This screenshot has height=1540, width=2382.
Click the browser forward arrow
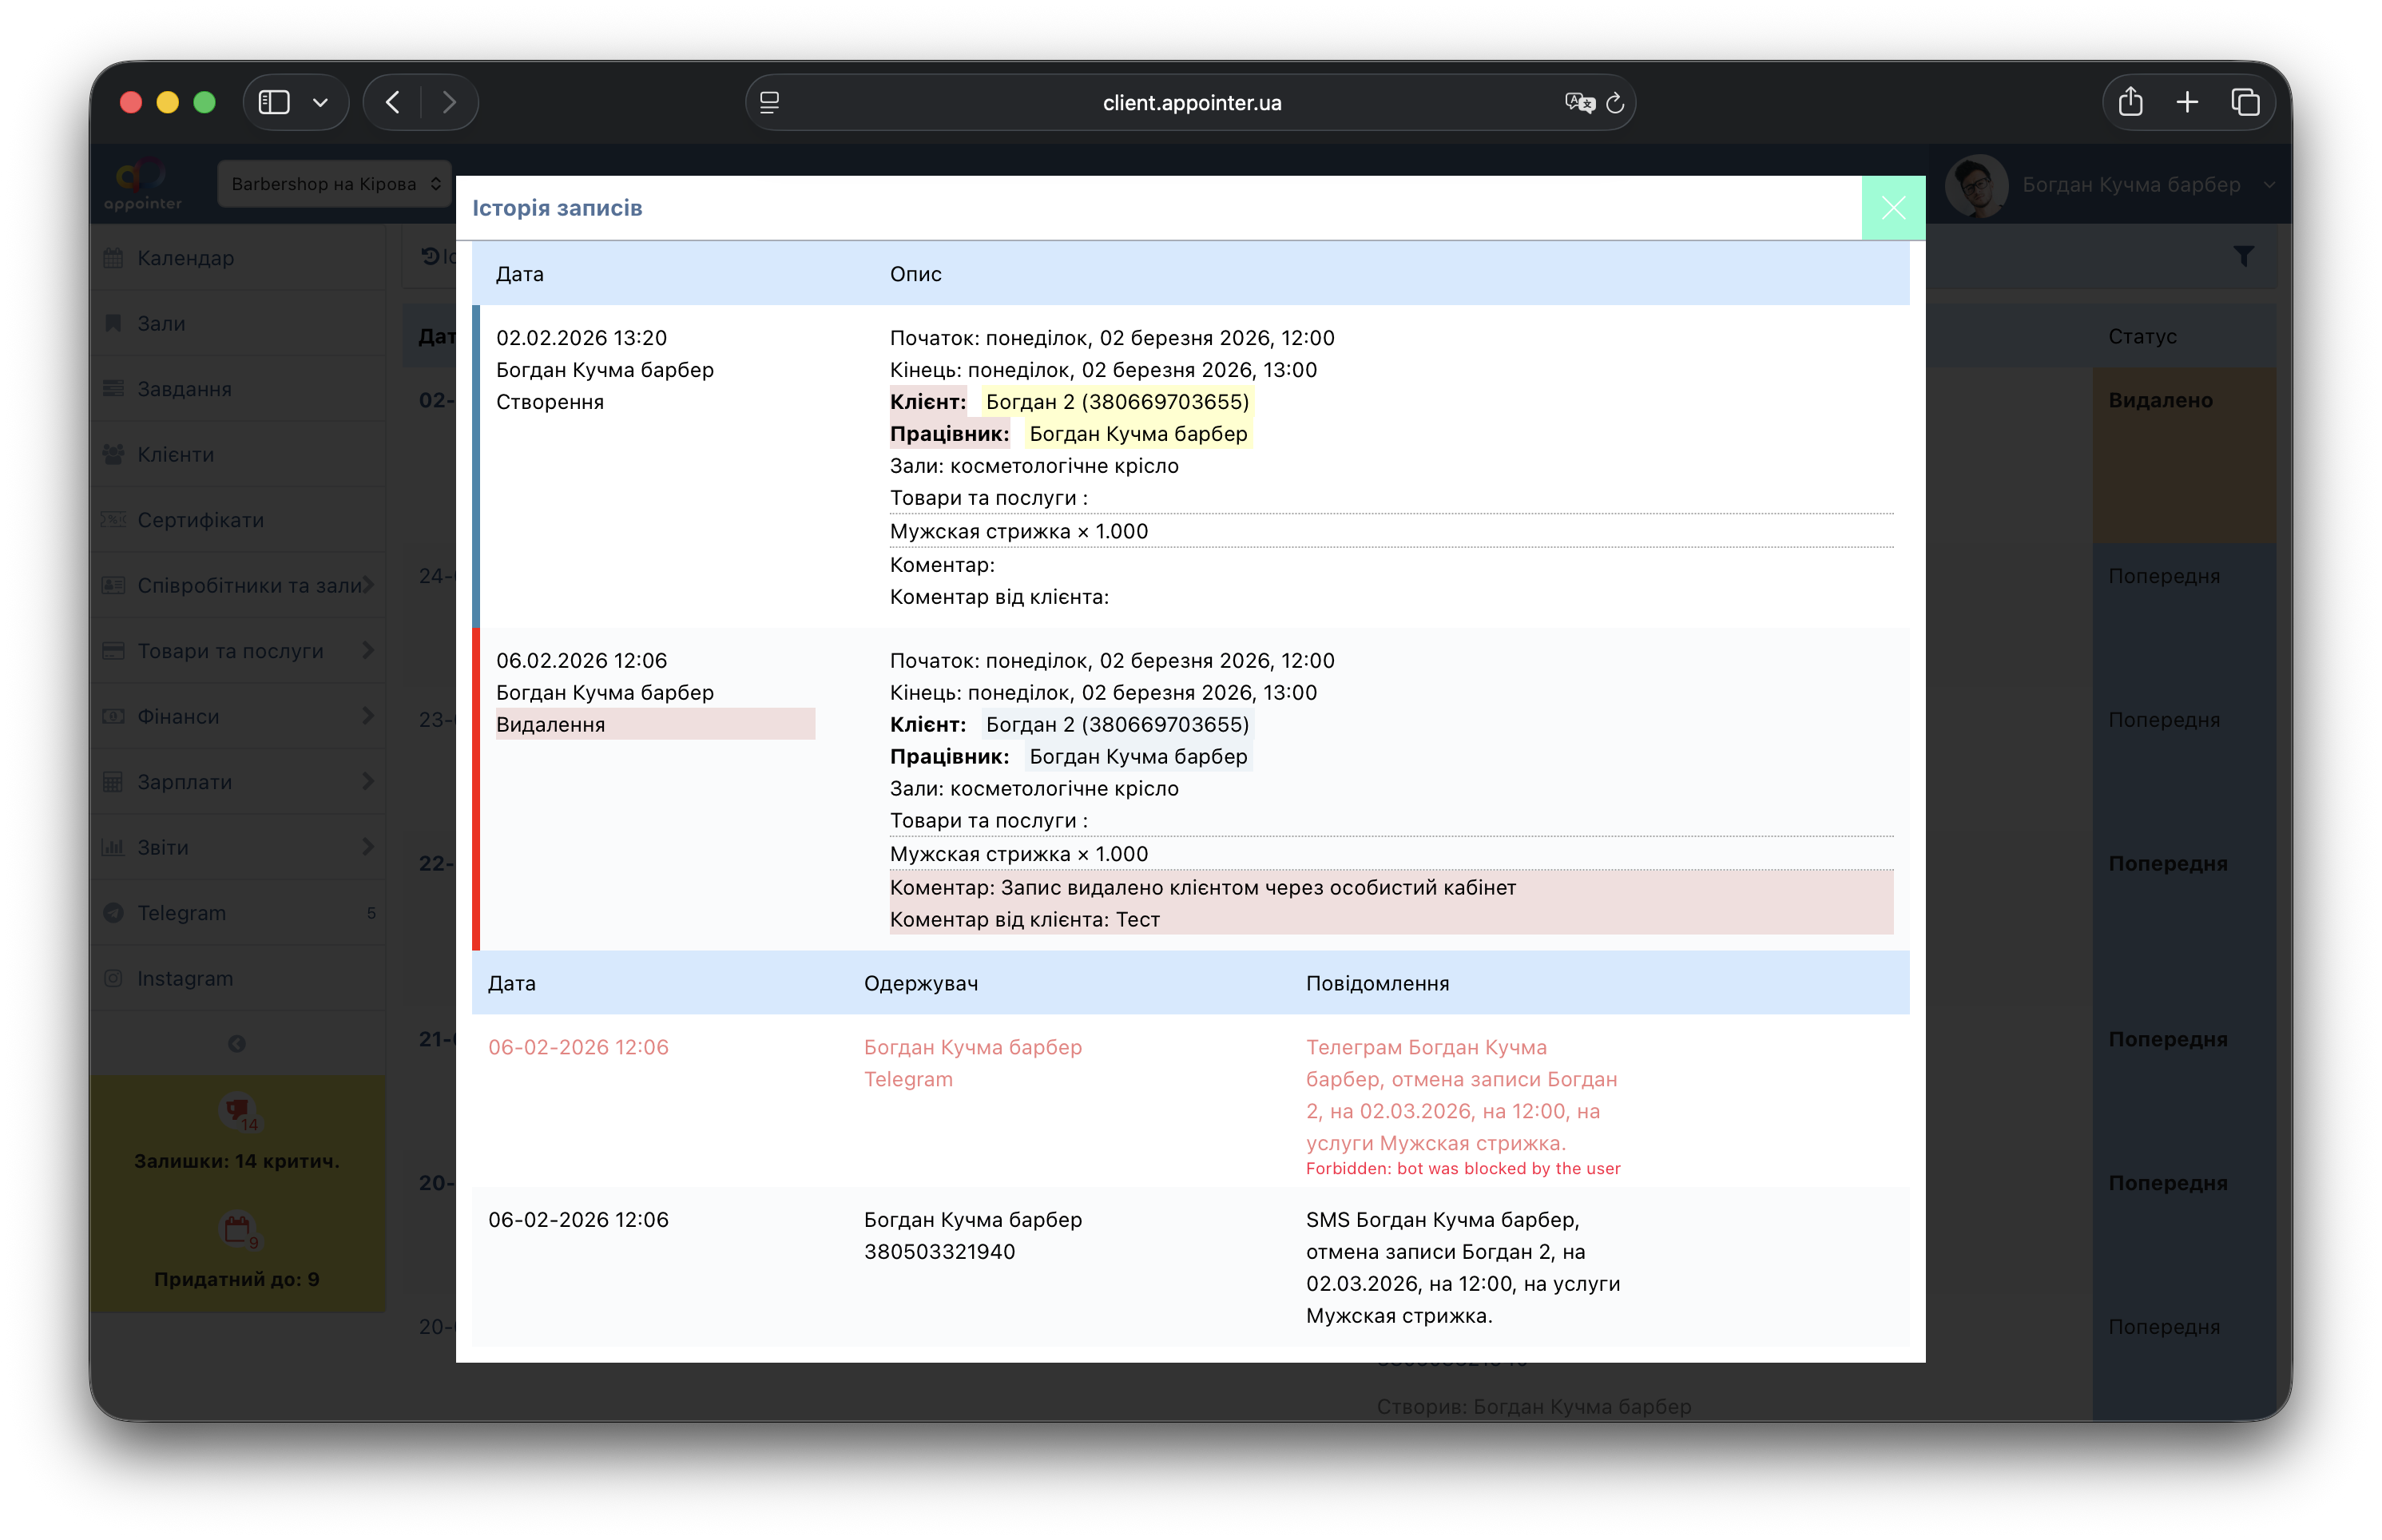click(x=449, y=102)
